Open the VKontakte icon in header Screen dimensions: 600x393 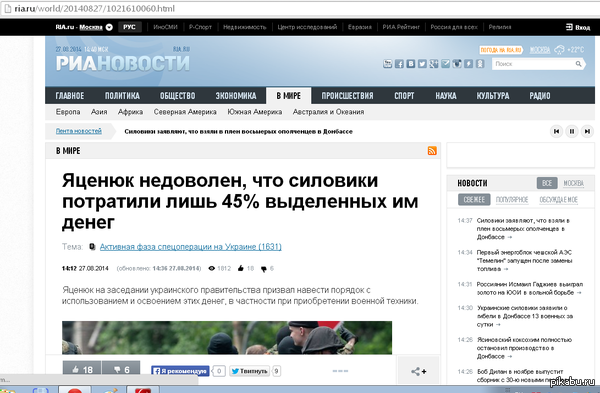pos(411,64)
